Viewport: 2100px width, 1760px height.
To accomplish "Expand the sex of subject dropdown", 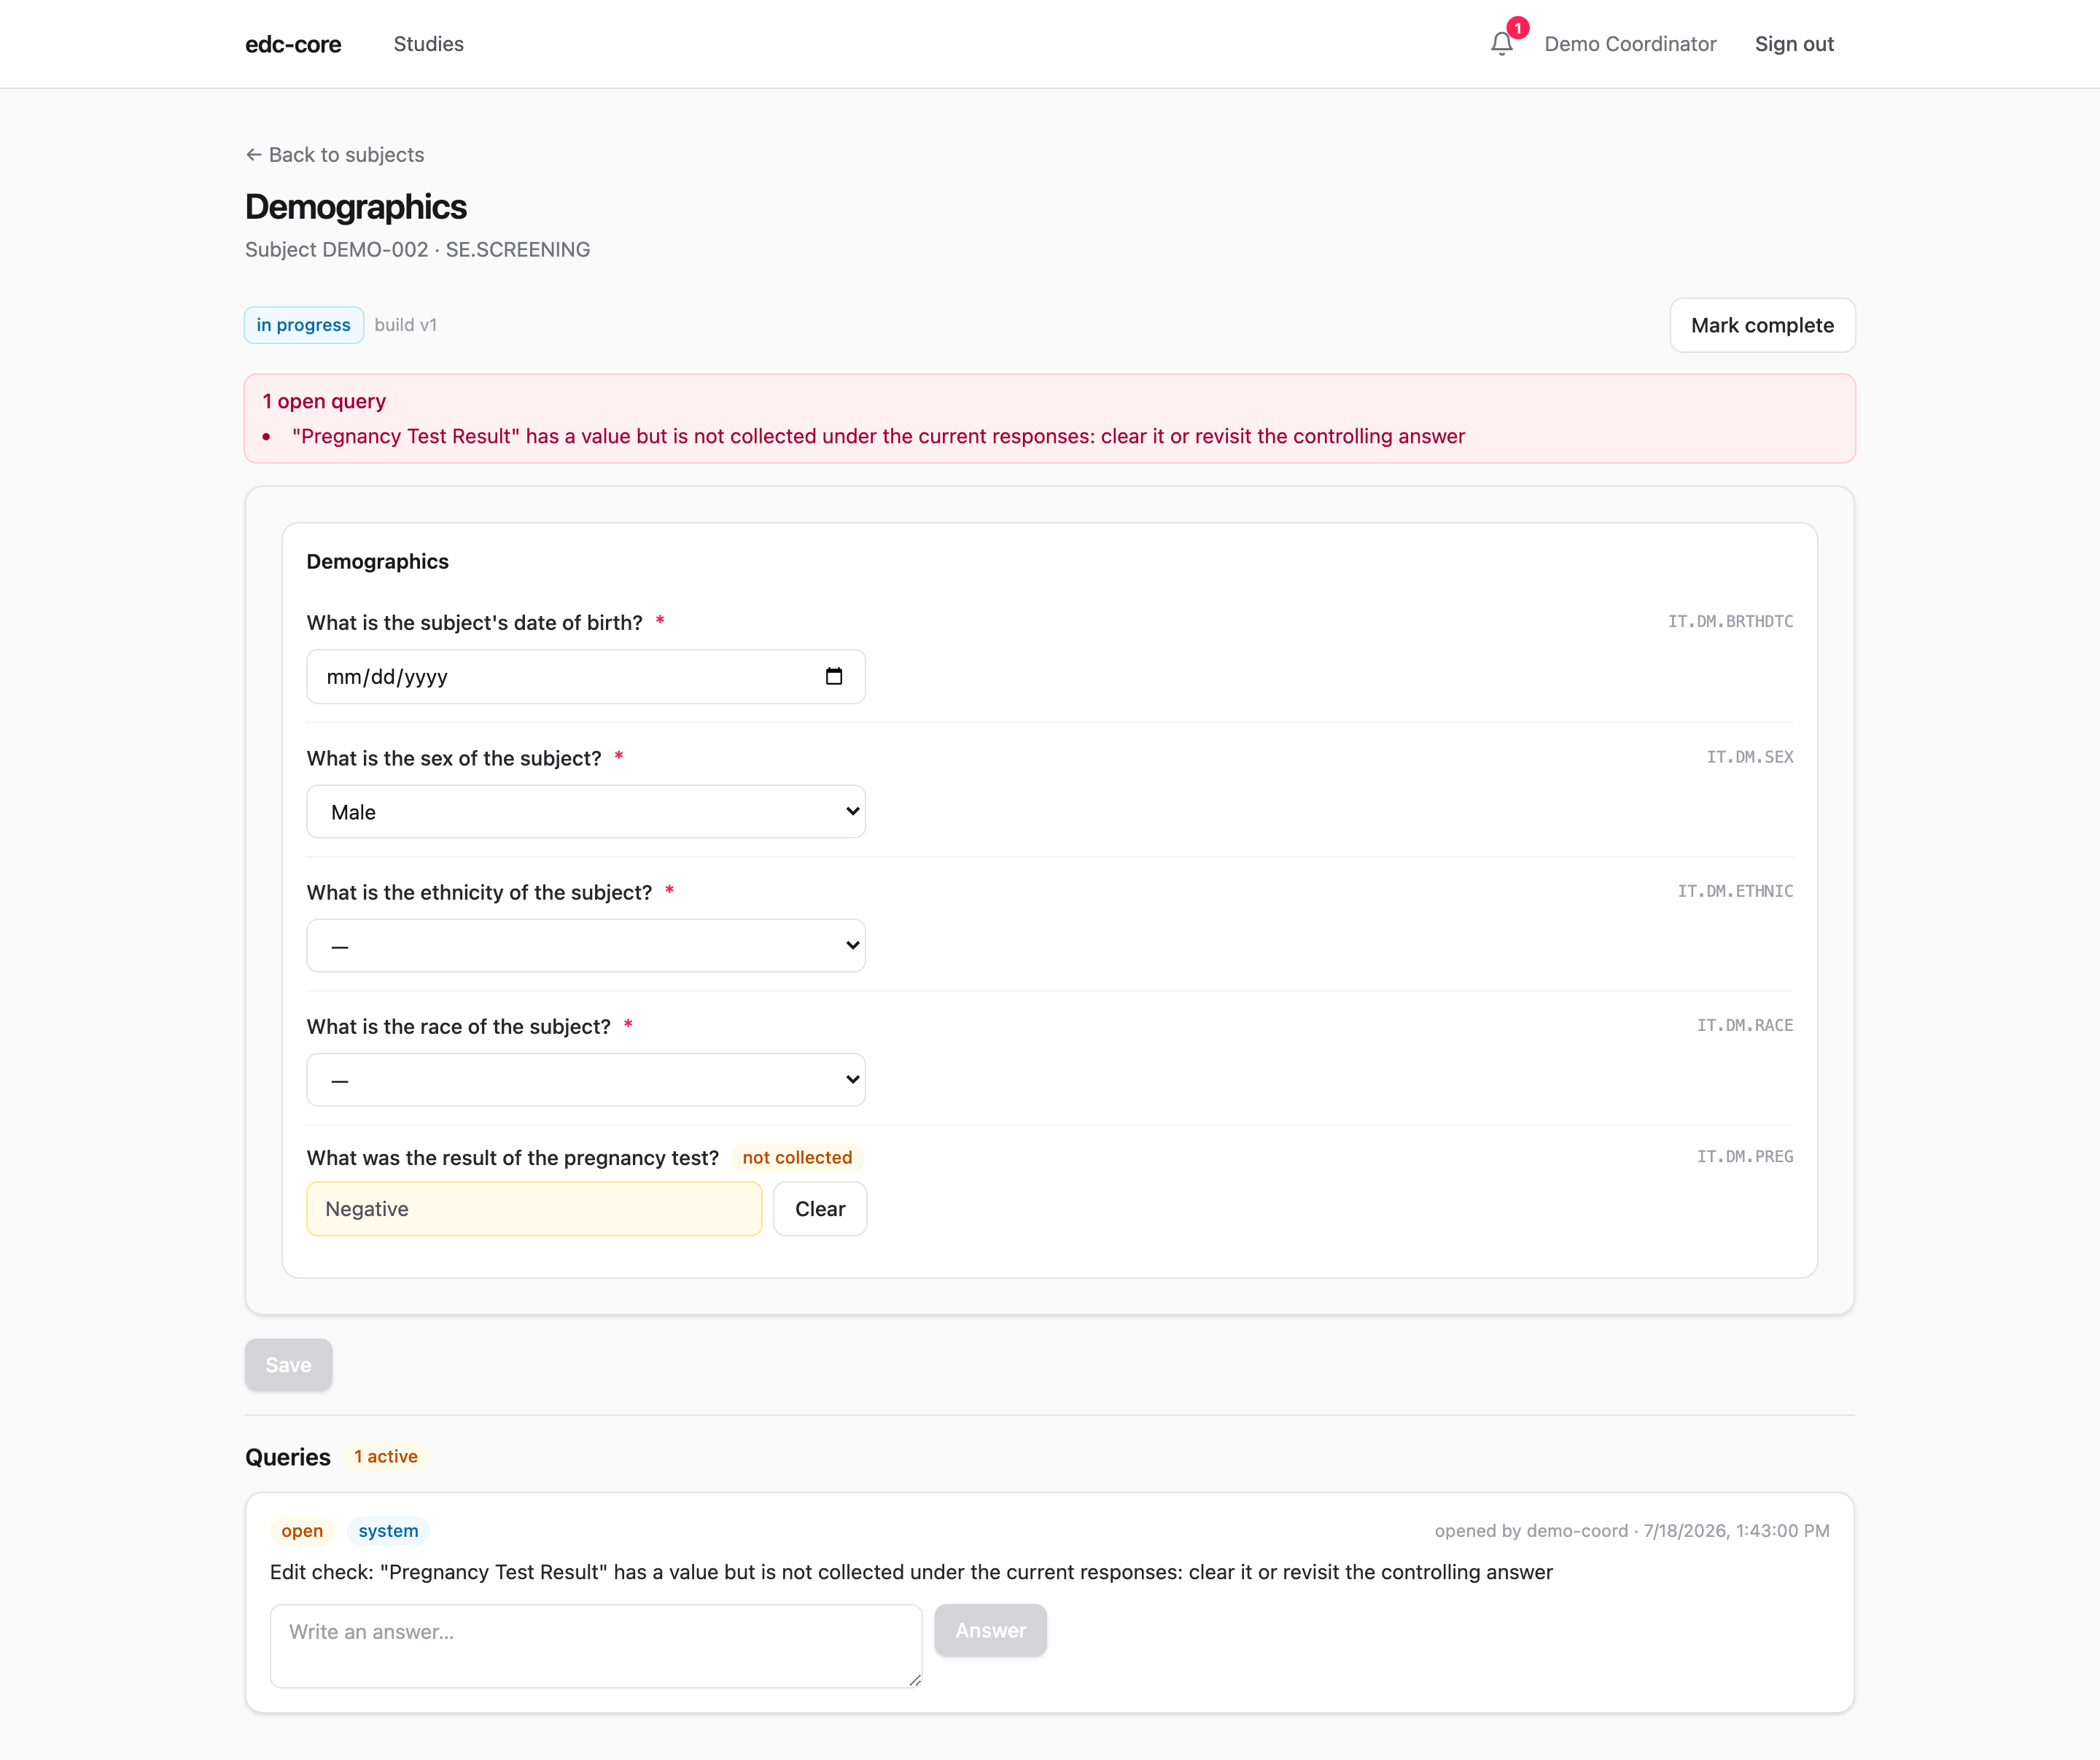I will [x=586, y=811].
